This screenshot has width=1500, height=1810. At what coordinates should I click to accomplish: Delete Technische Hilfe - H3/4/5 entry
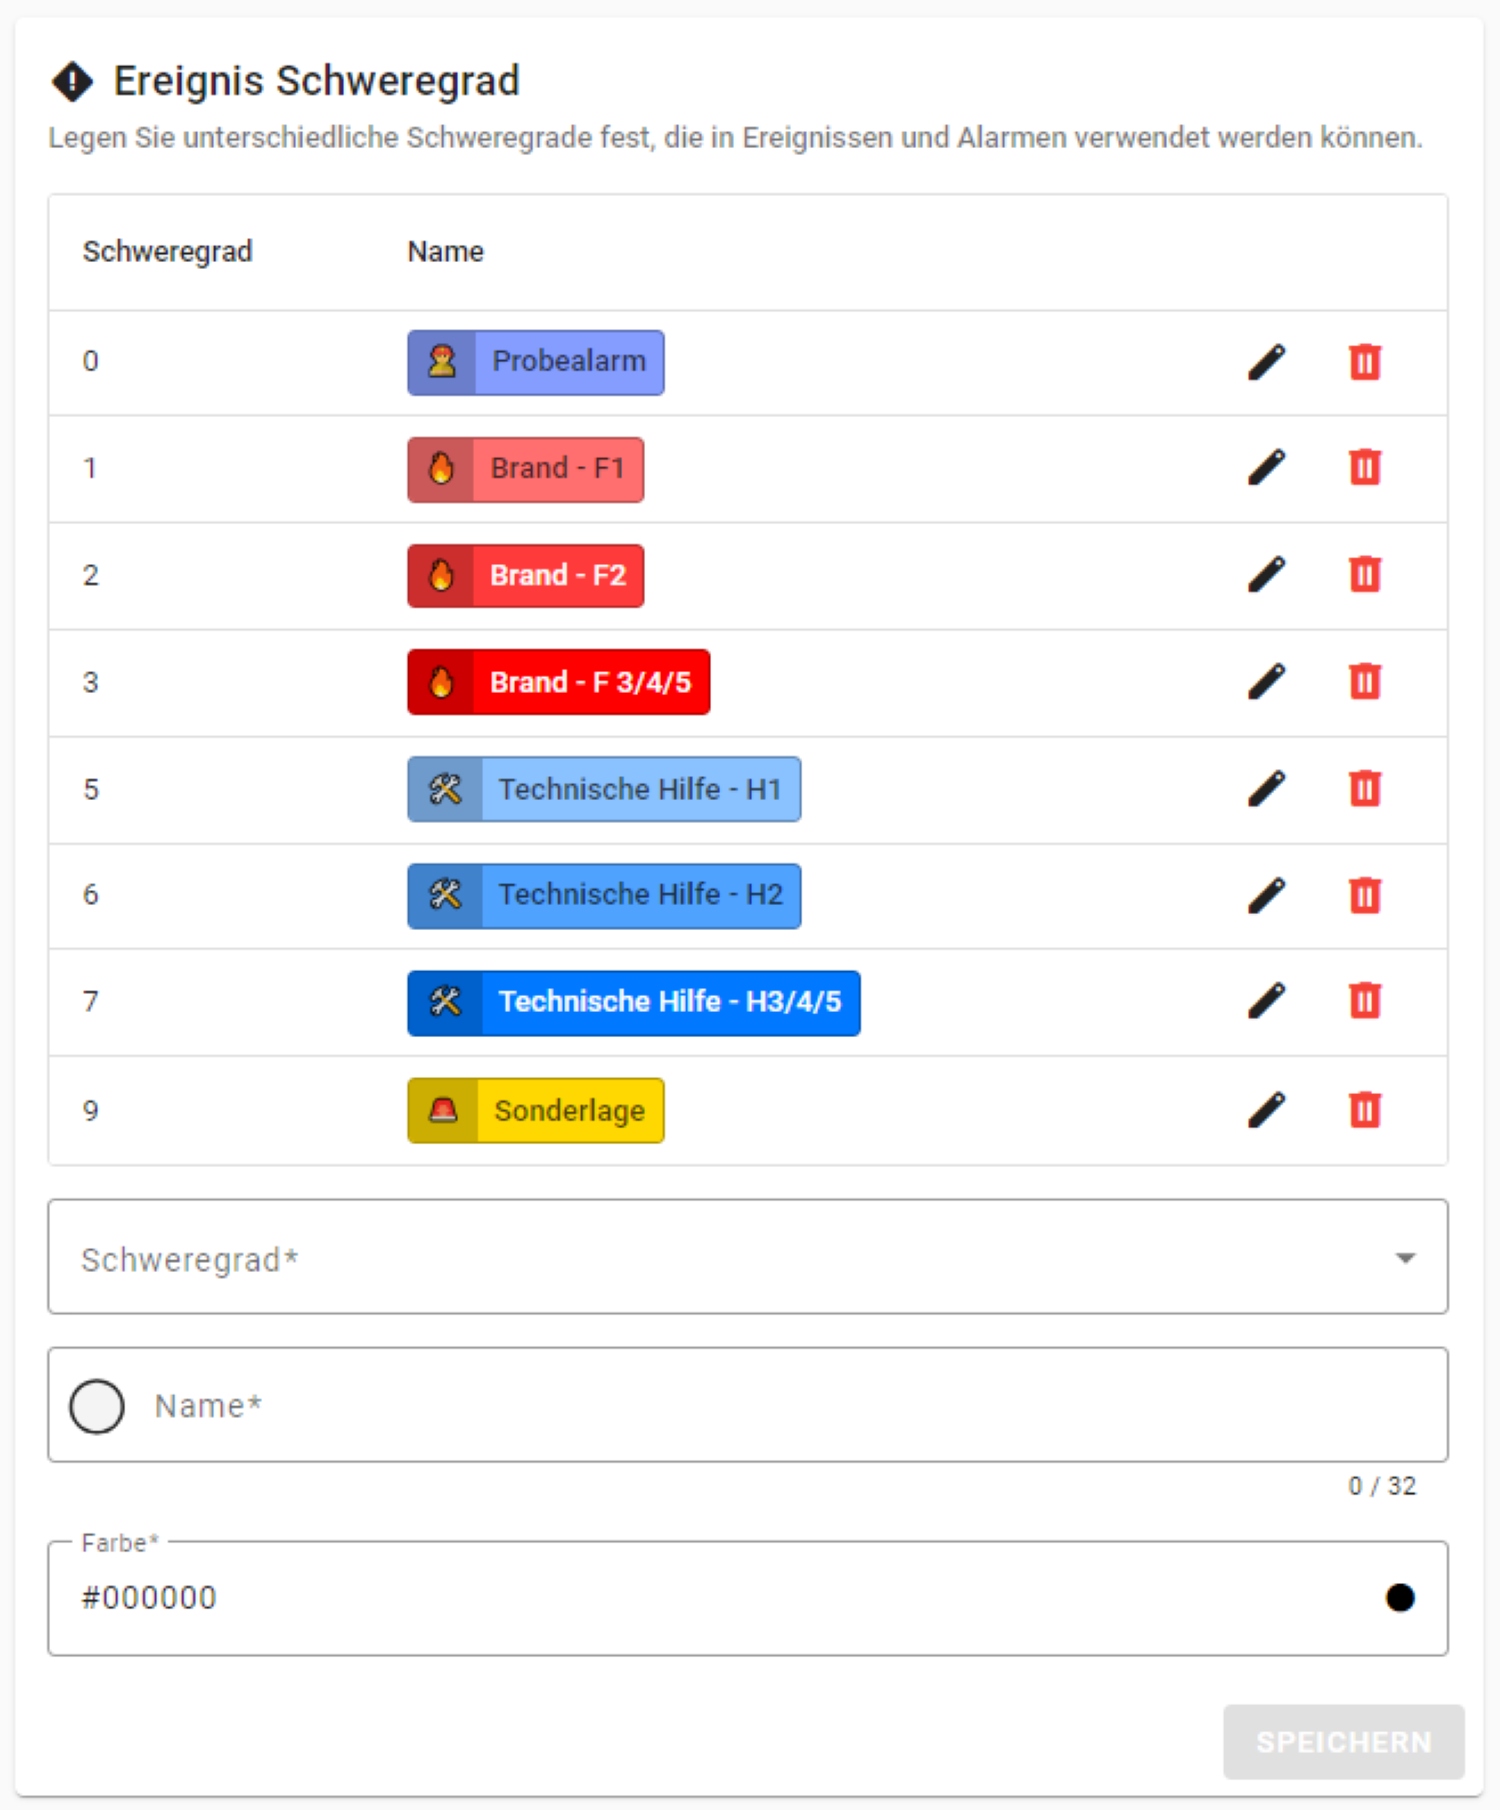(x=1365, y=1001)
